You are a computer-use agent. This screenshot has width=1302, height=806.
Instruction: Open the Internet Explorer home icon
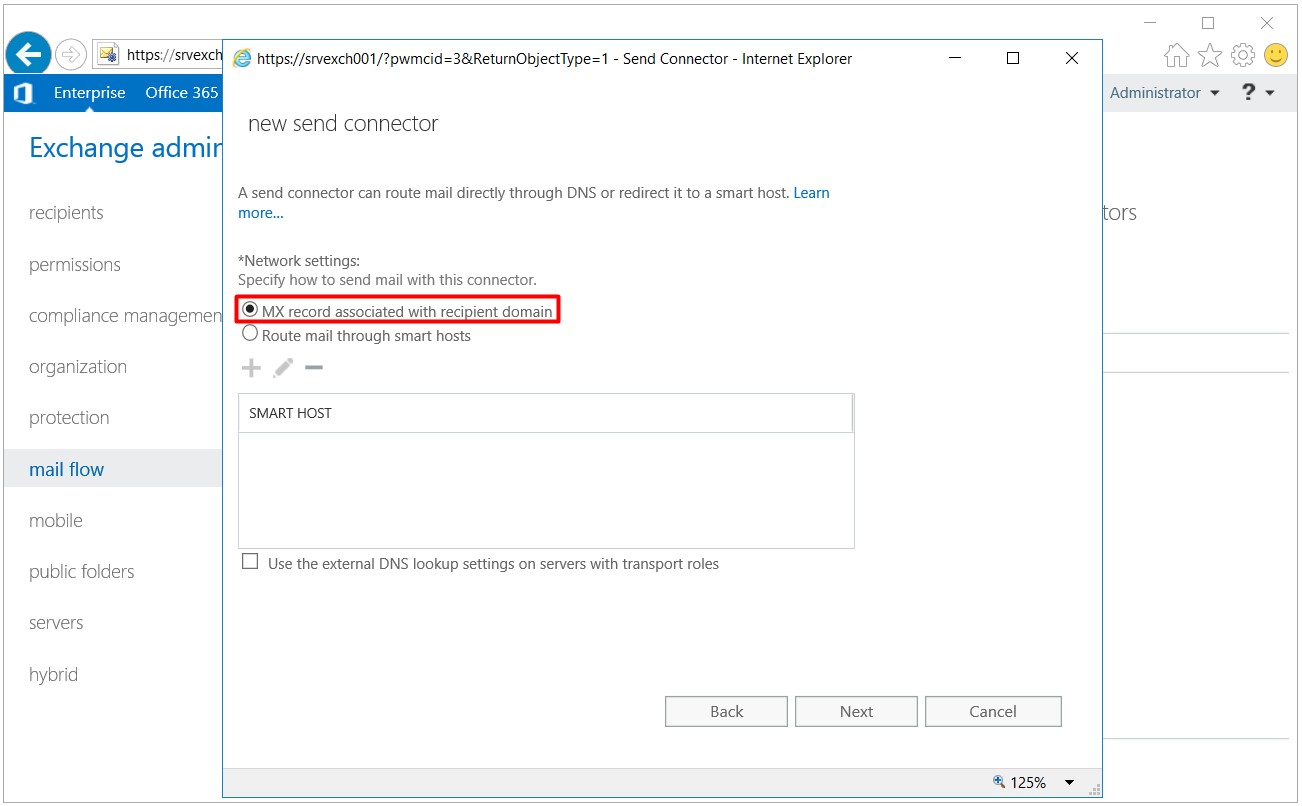(1177, 55)
